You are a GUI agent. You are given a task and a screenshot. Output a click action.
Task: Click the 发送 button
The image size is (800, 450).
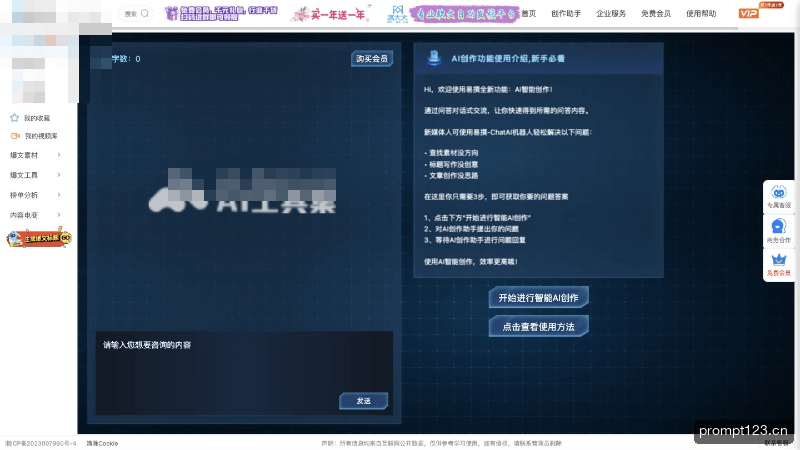363,401
